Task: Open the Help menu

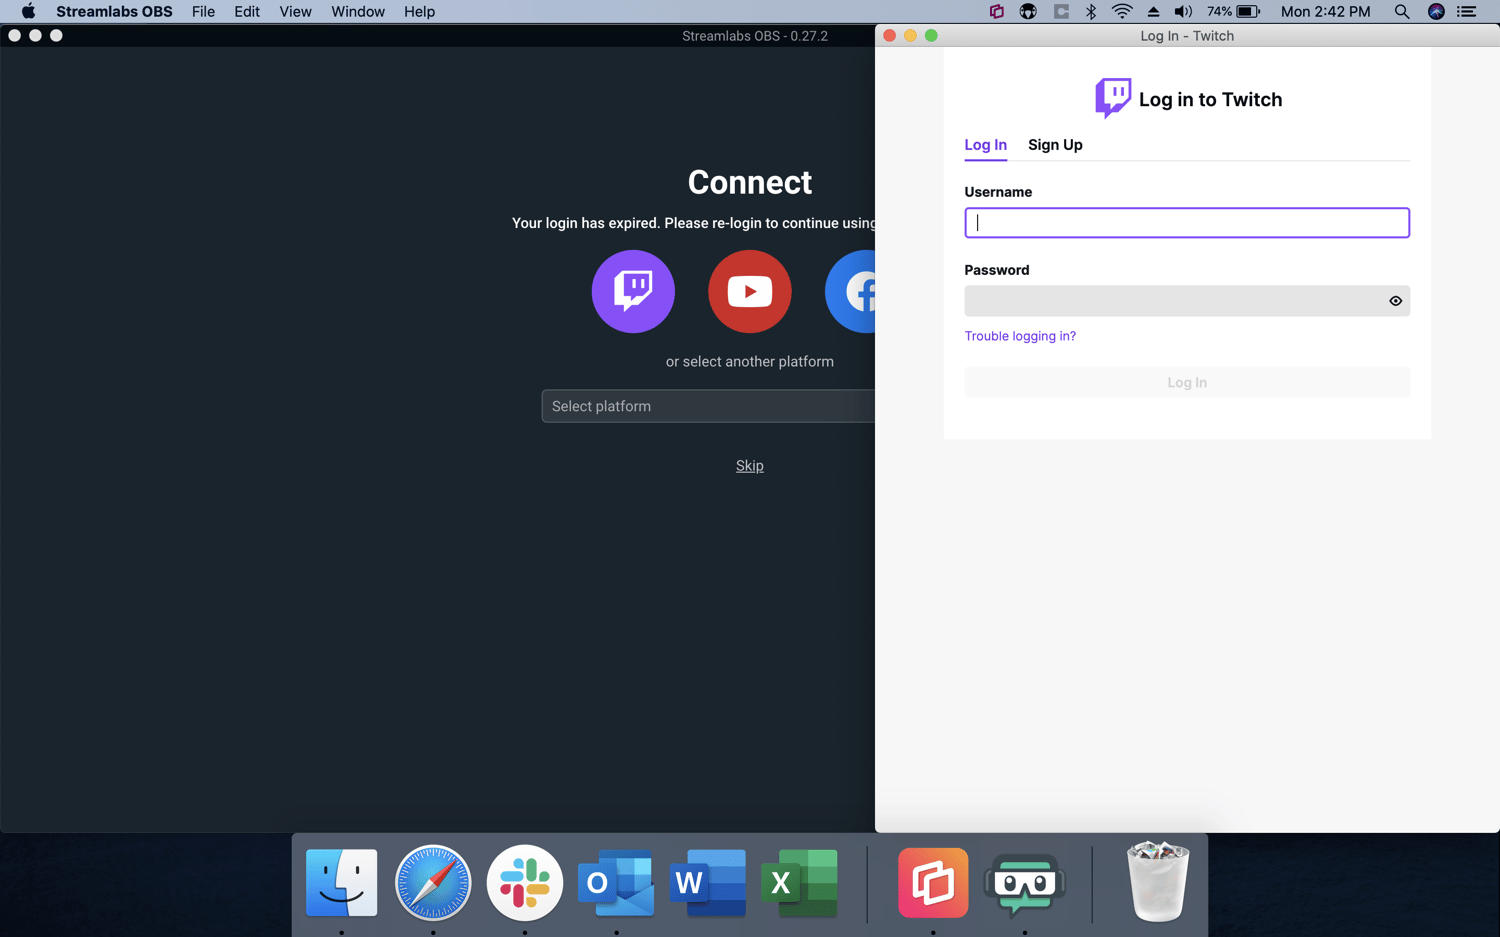Action: click(419, 11)
